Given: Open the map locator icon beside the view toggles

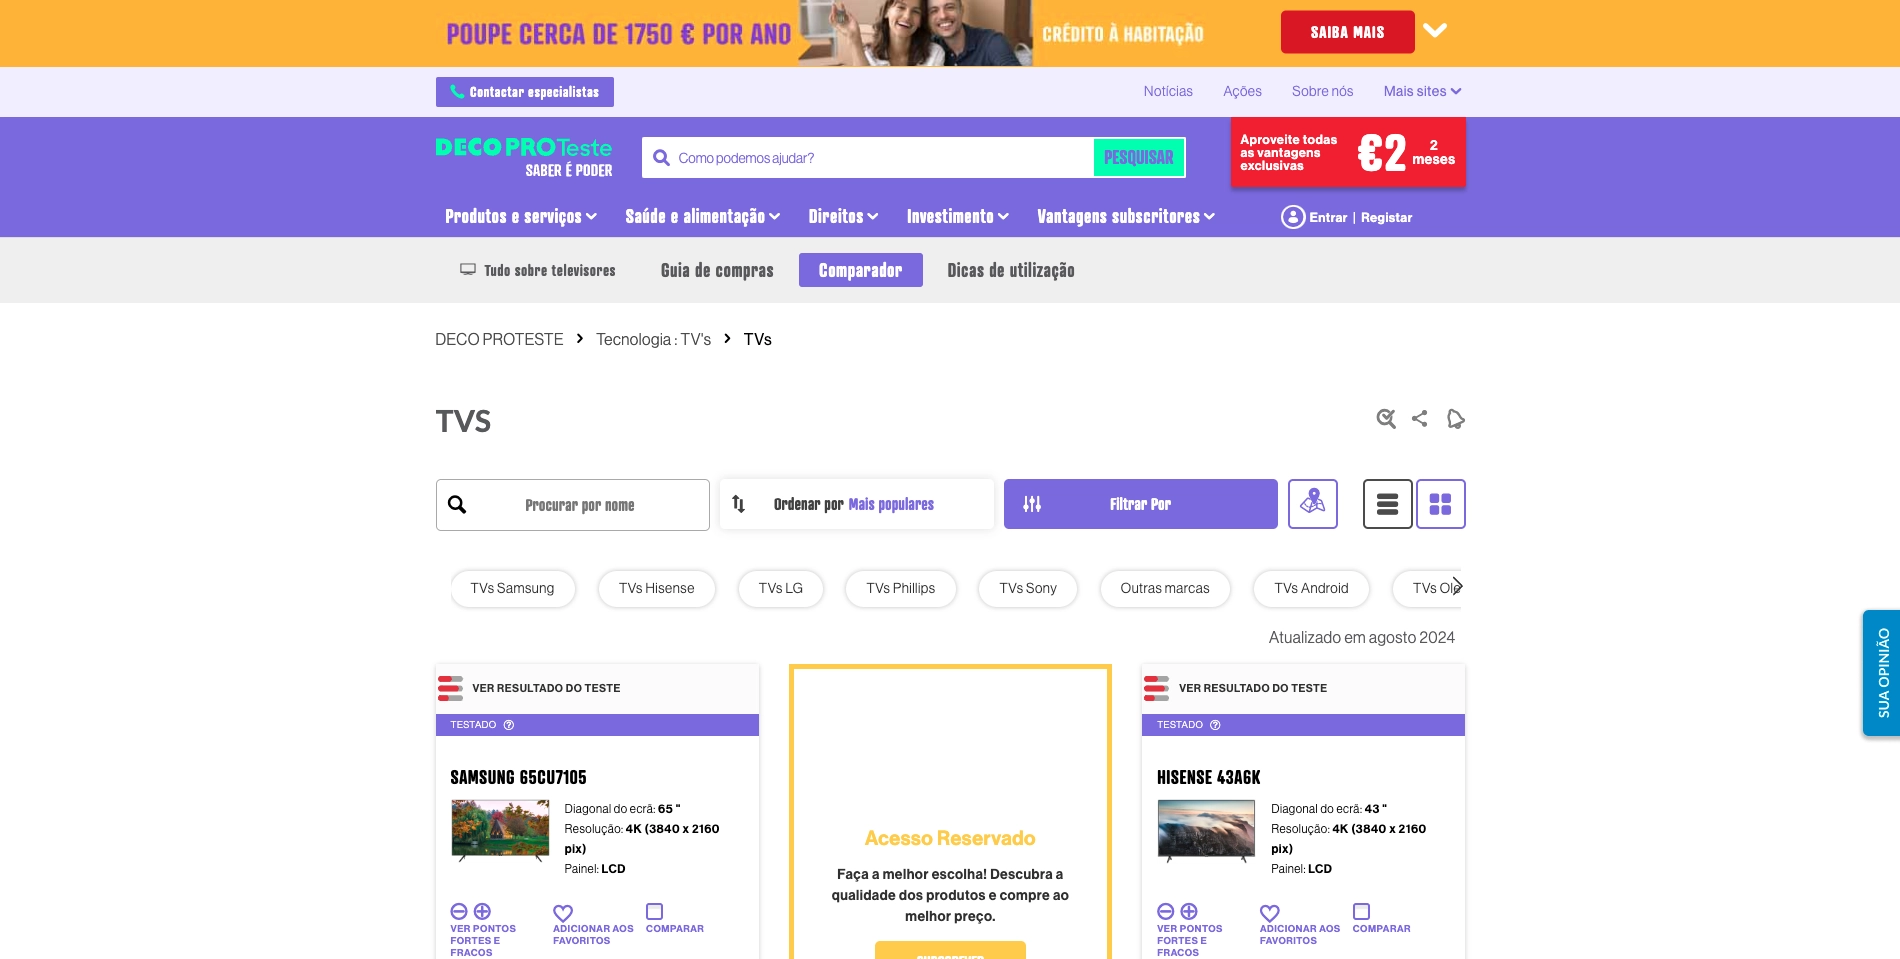Looking at the screenshot, I should (1313, 504).
